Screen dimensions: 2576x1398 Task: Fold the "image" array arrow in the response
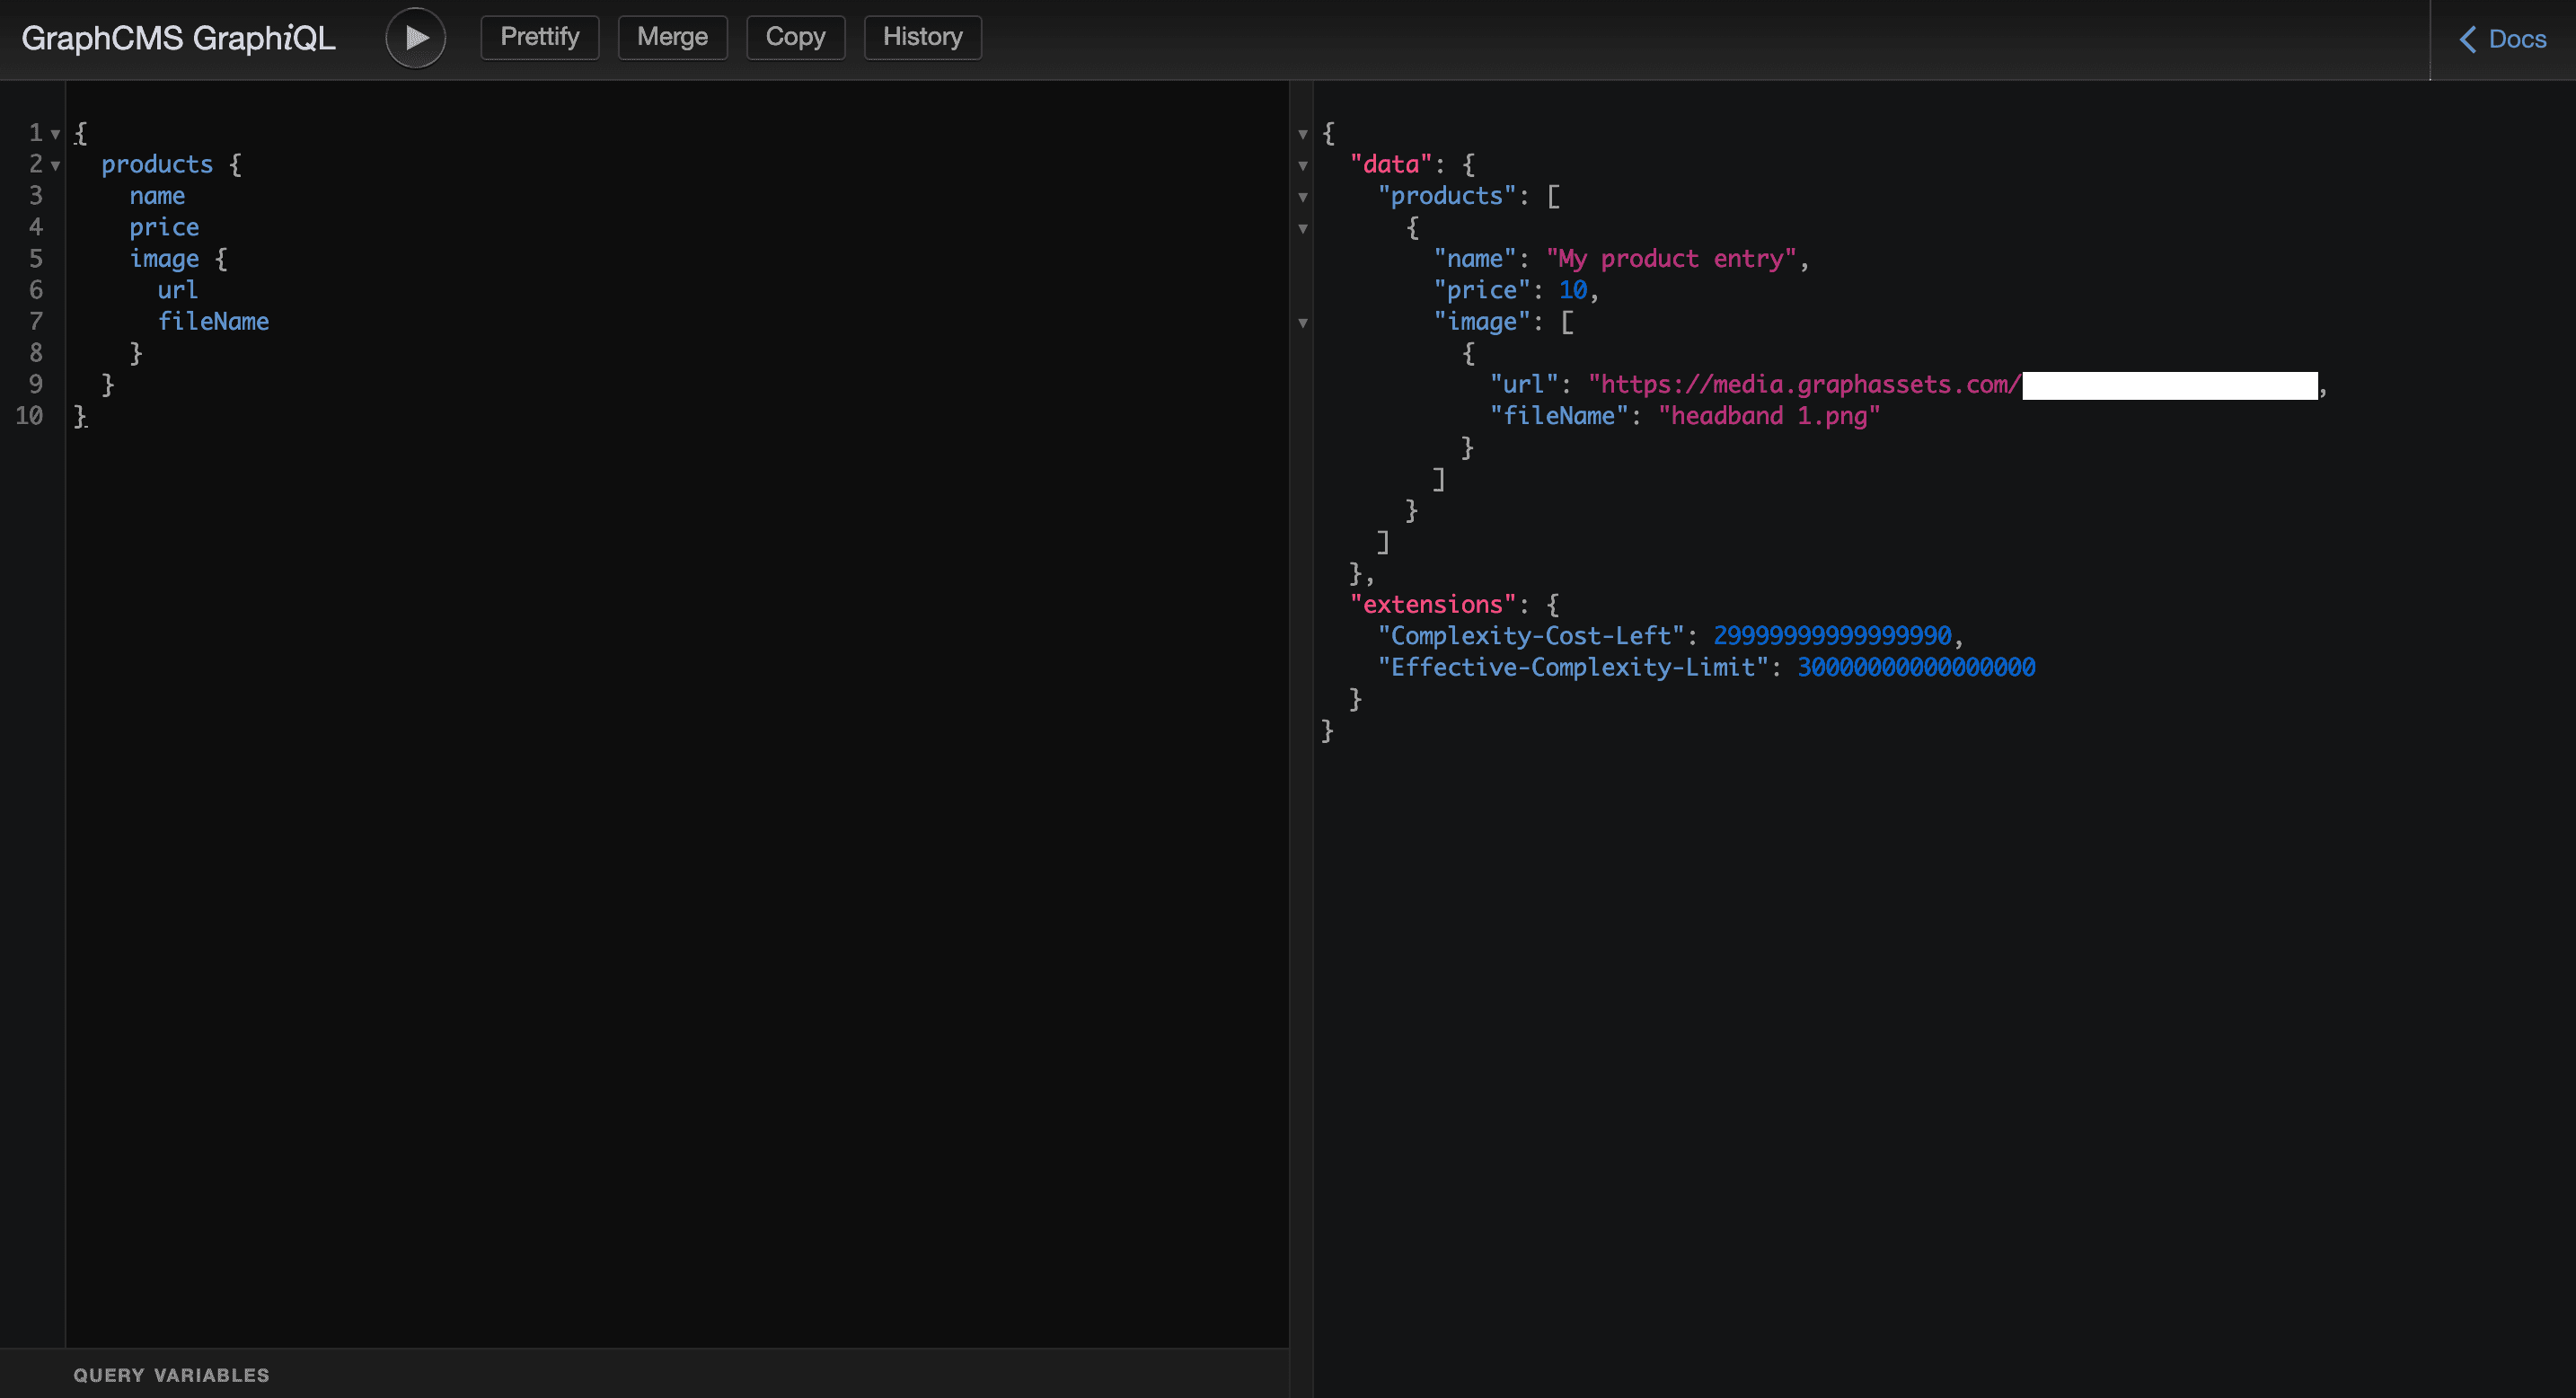tap(1303, 323)
